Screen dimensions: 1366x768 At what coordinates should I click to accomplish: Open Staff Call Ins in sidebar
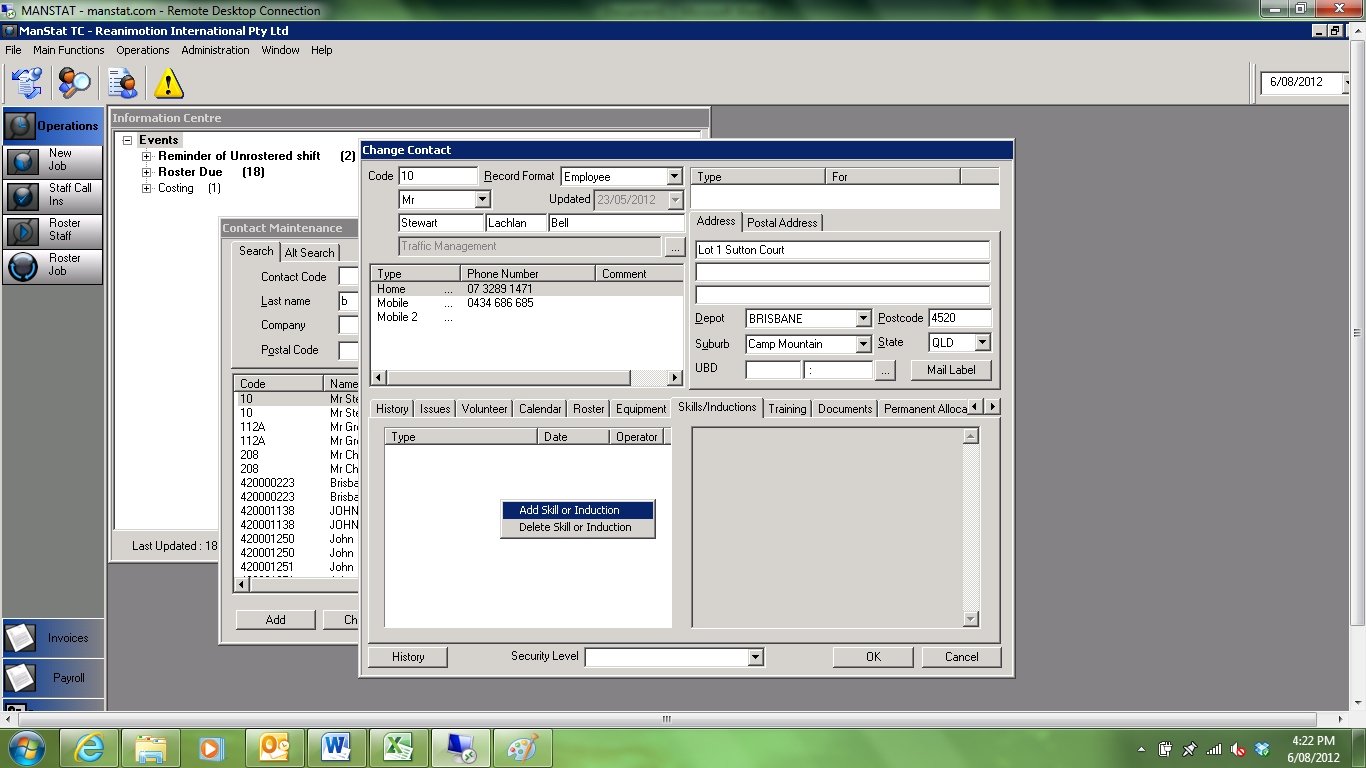(x=53, y=195)
